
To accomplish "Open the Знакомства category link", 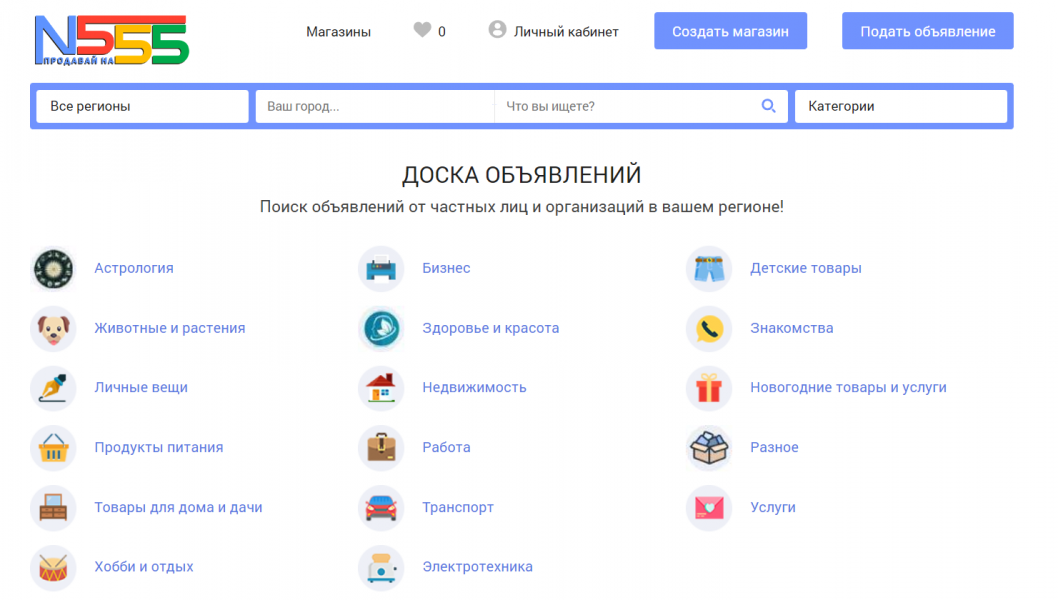I will pyautogui.click(x=791, y=328).
